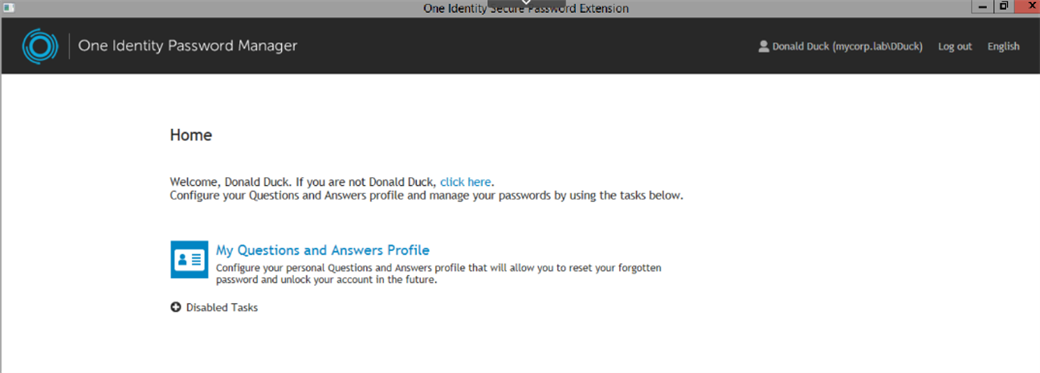Click the pull-down chevron handle at top center

tap(527, 3)
